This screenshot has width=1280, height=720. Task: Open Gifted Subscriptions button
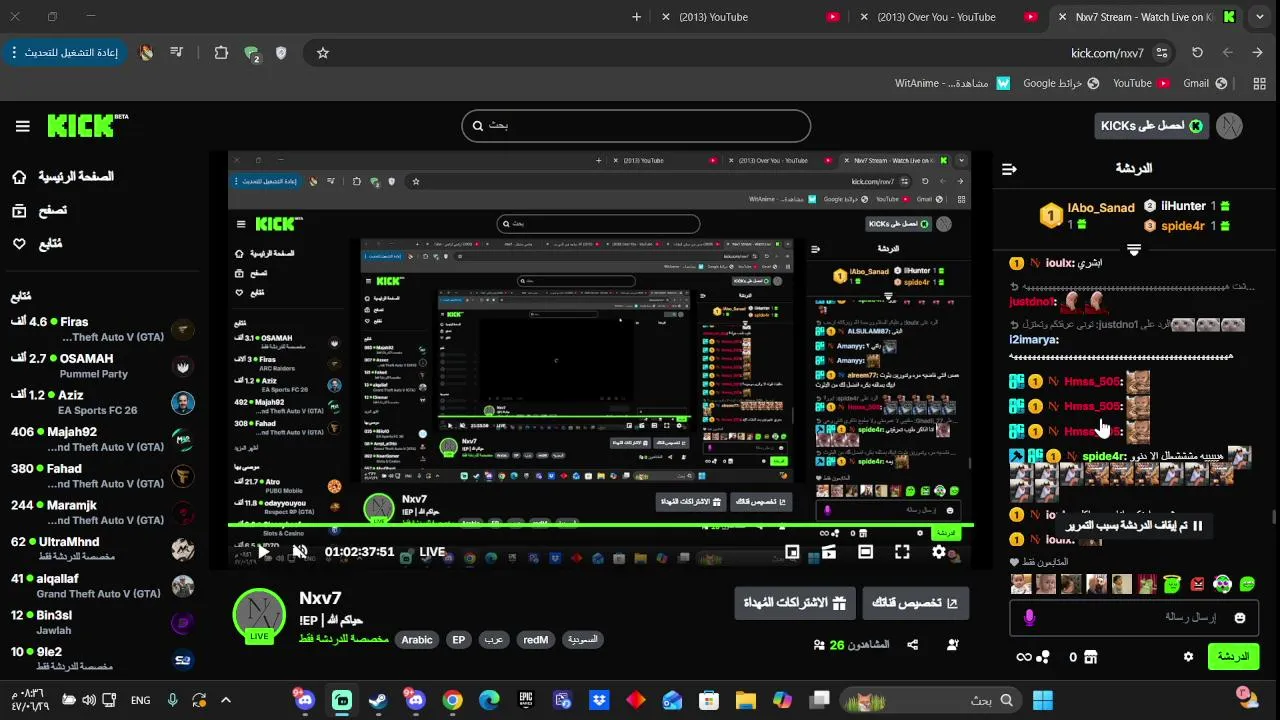(x=795, y=603)
